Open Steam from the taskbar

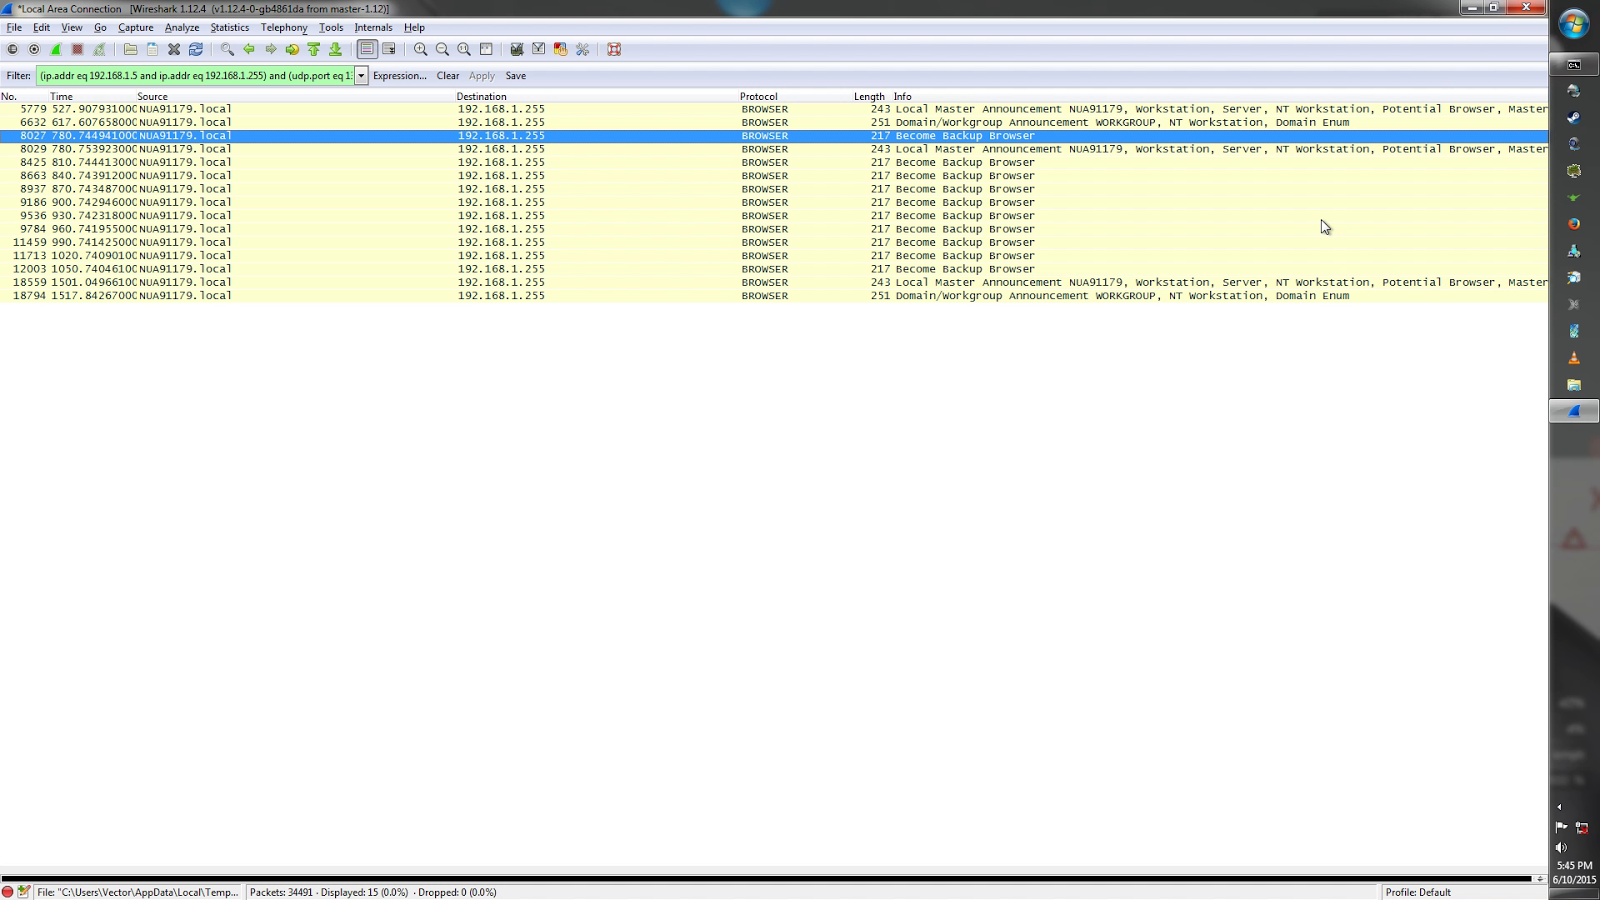click(1574, 117)
